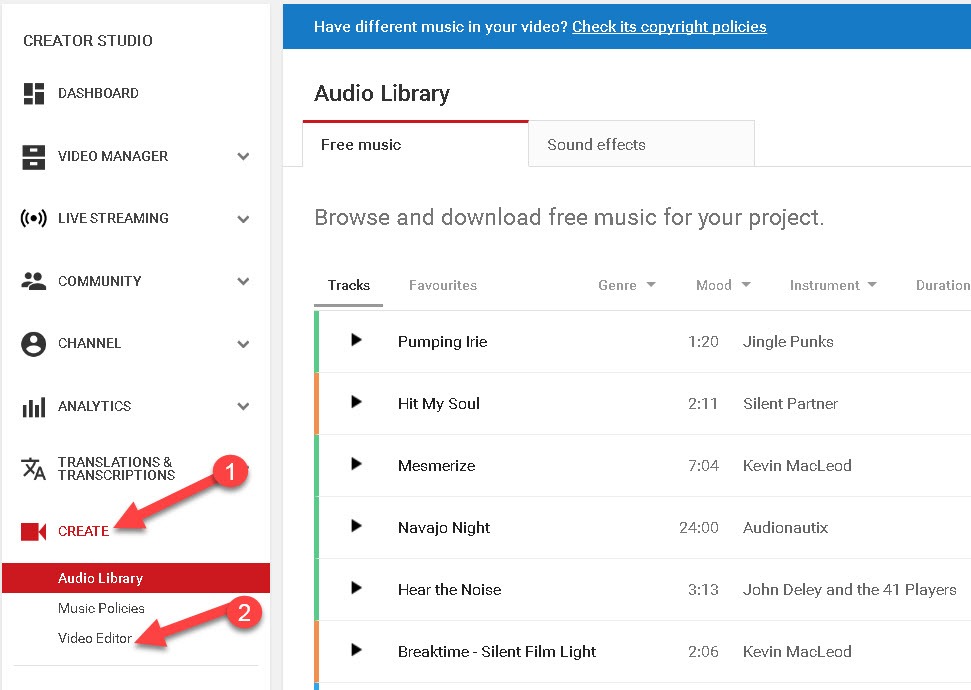971x690 pixels.
Task: Click the Channel profile icon
Action: [x=34, y=344]
